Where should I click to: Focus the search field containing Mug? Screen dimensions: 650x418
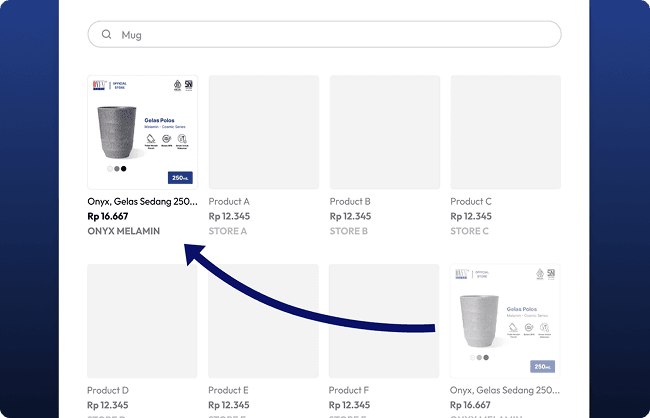pyautogui.click(x=324, y=34)
